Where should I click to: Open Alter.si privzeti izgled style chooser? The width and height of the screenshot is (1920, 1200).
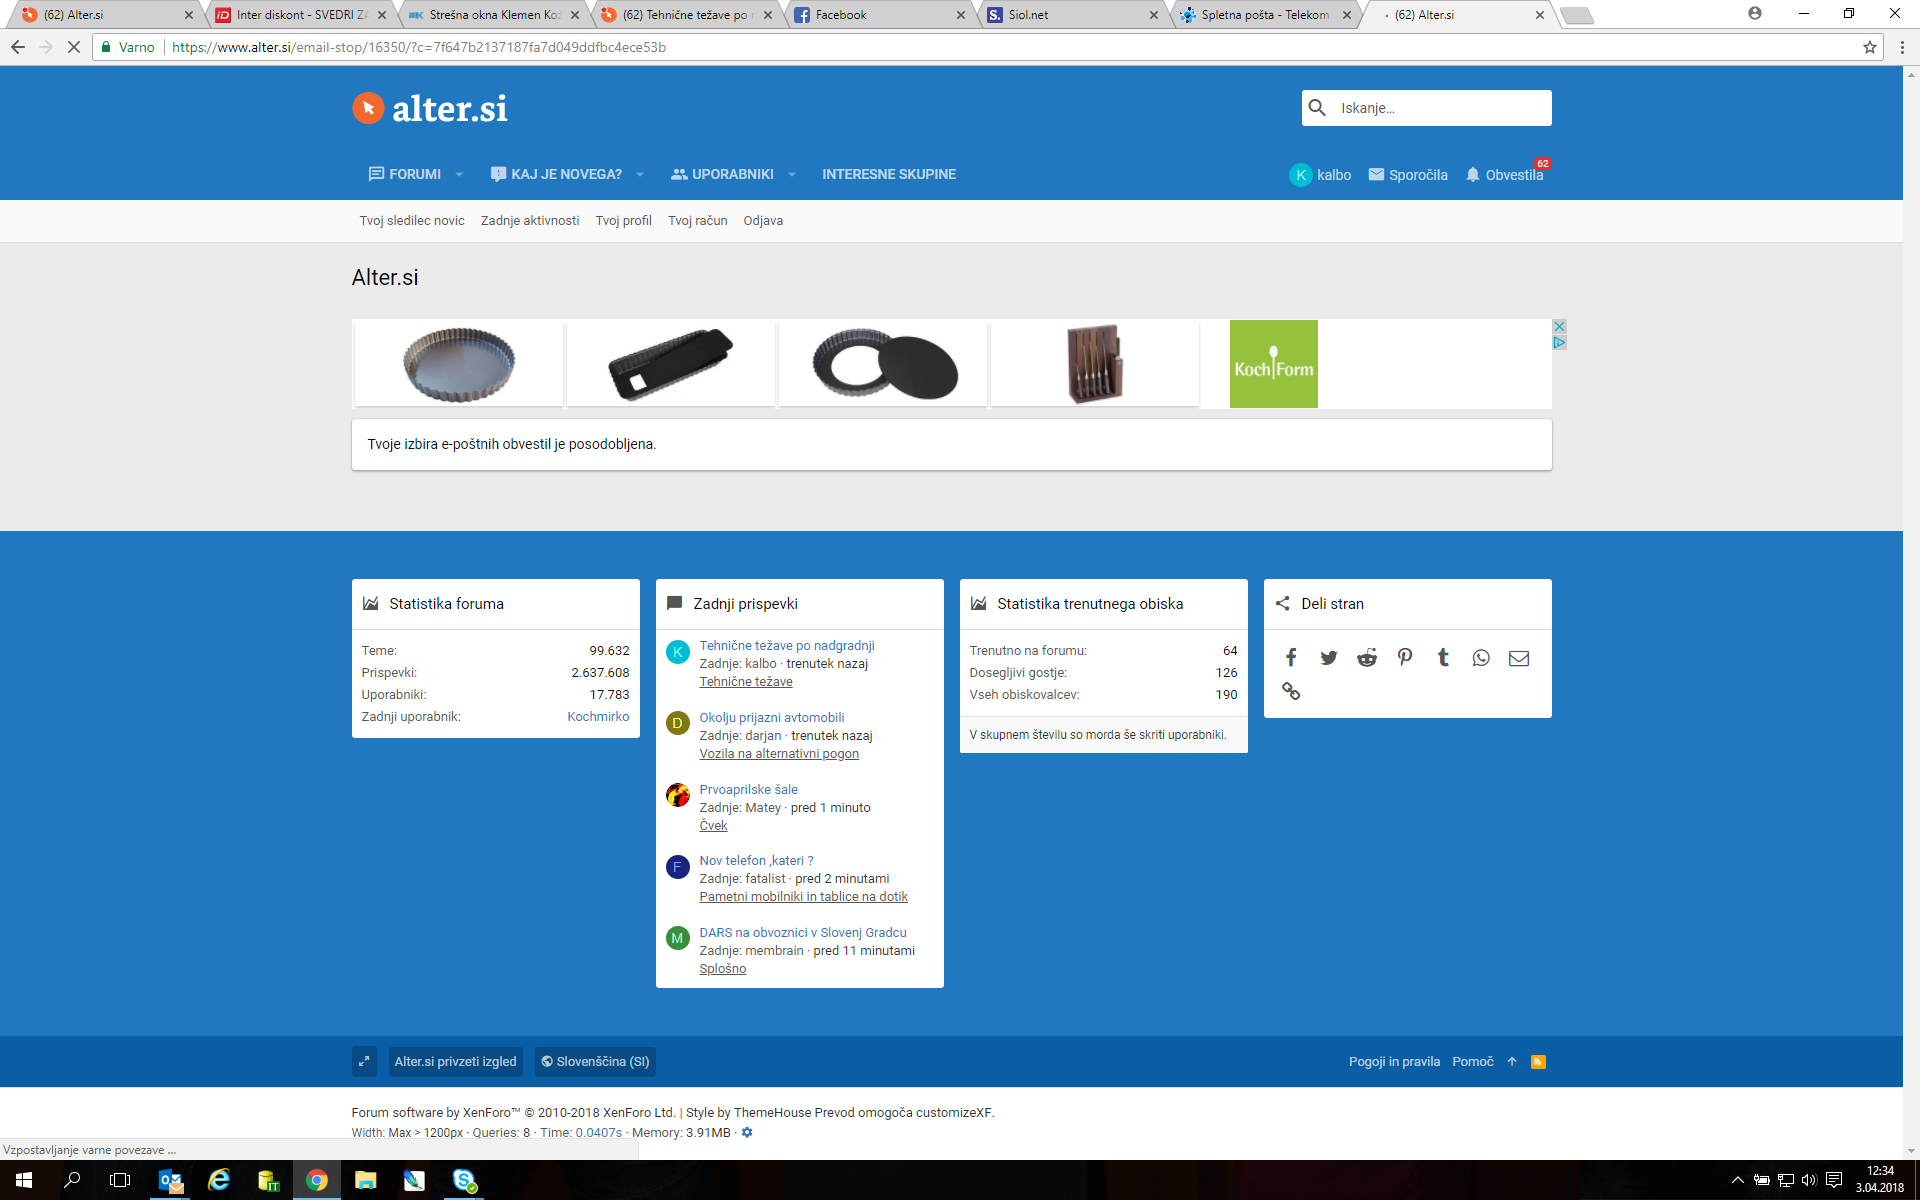click(x=455, y=1062)
